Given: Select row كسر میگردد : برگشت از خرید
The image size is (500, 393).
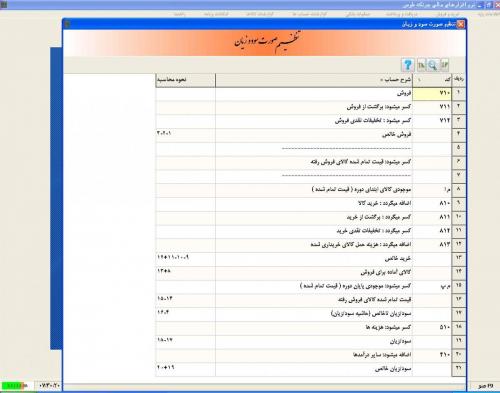Looking at the screenshot, I should [314, 217].
